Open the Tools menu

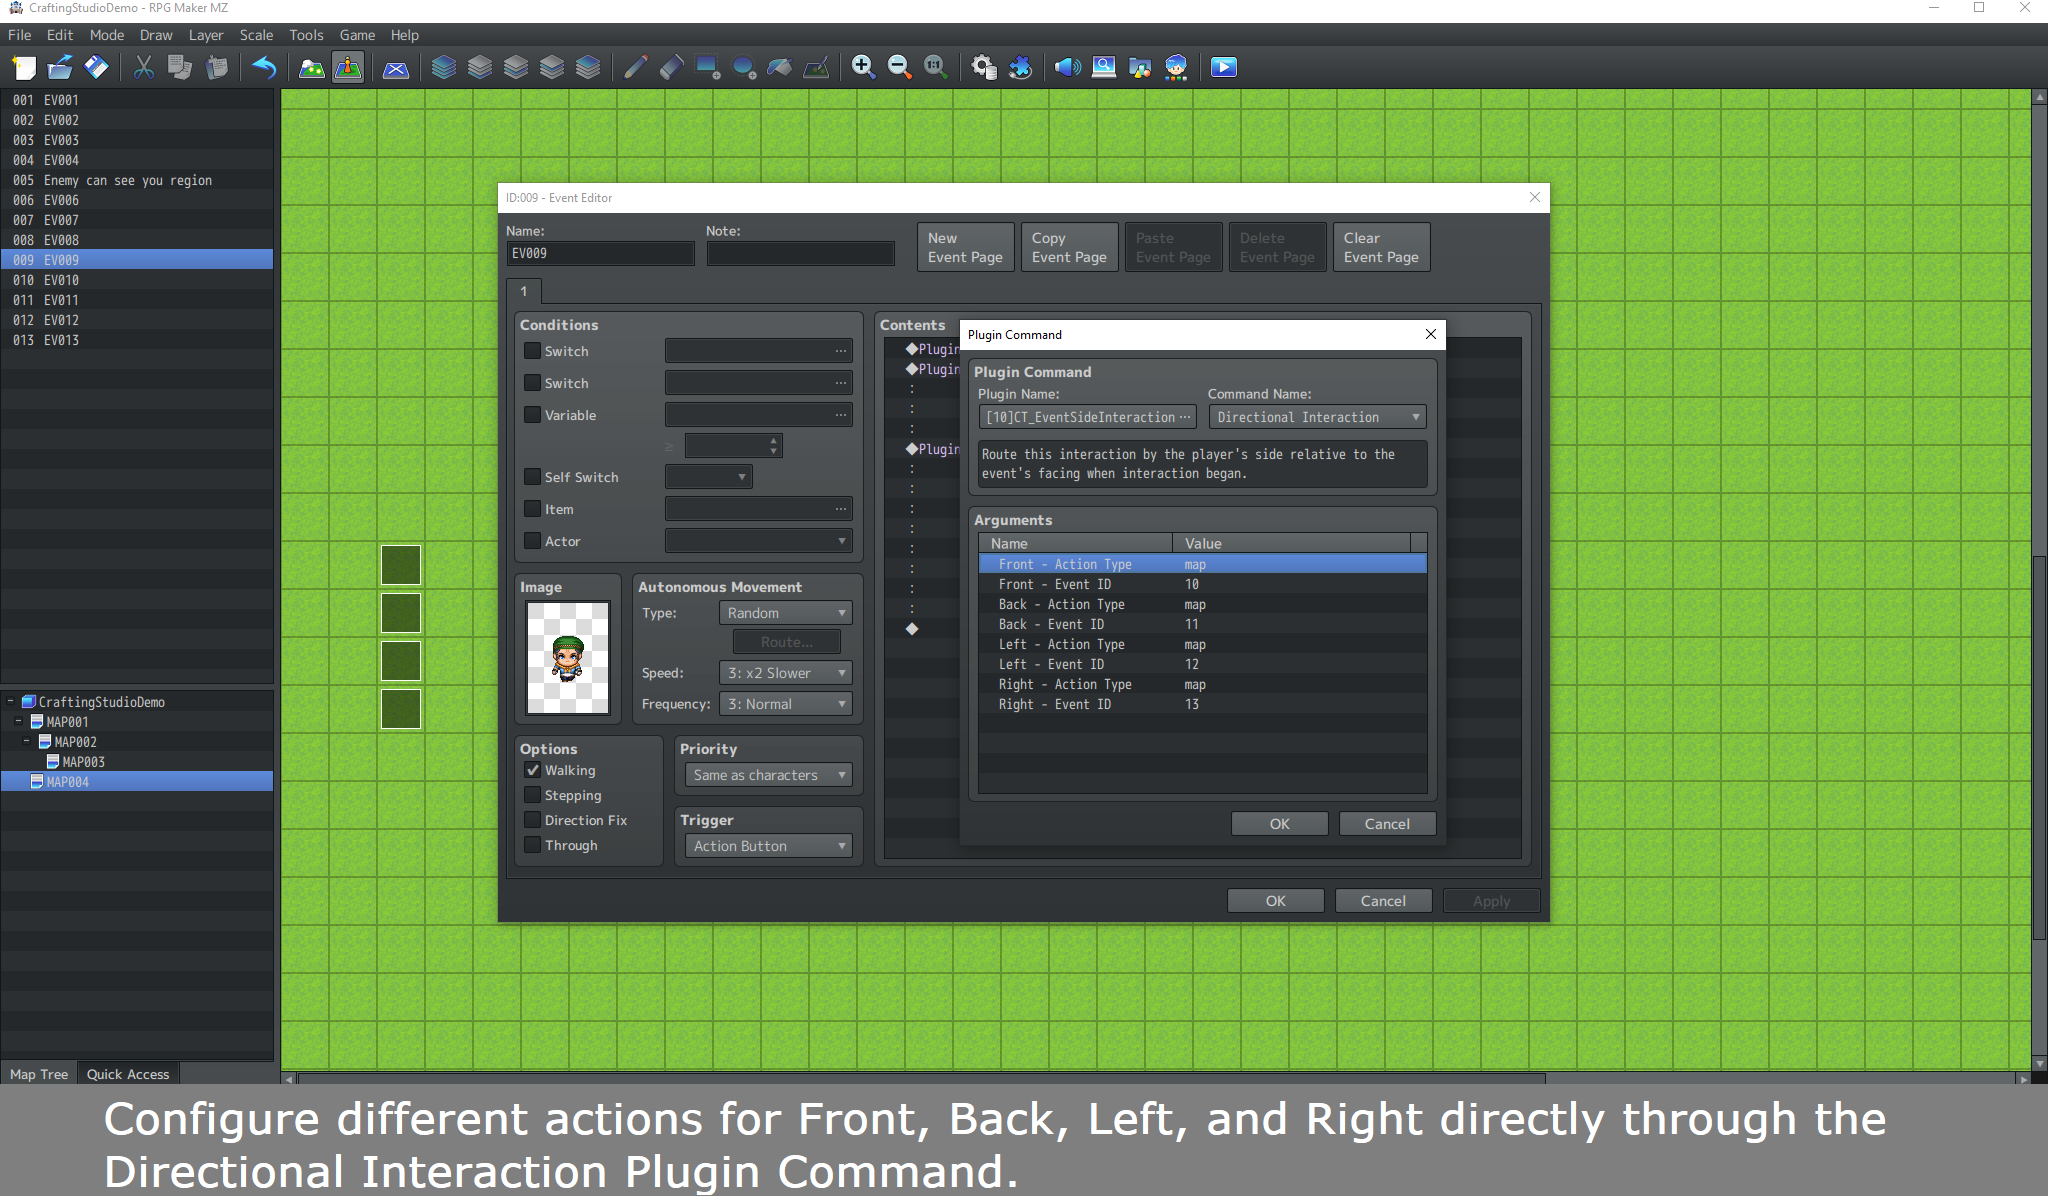pyautogui.click(x=306, y=35)
